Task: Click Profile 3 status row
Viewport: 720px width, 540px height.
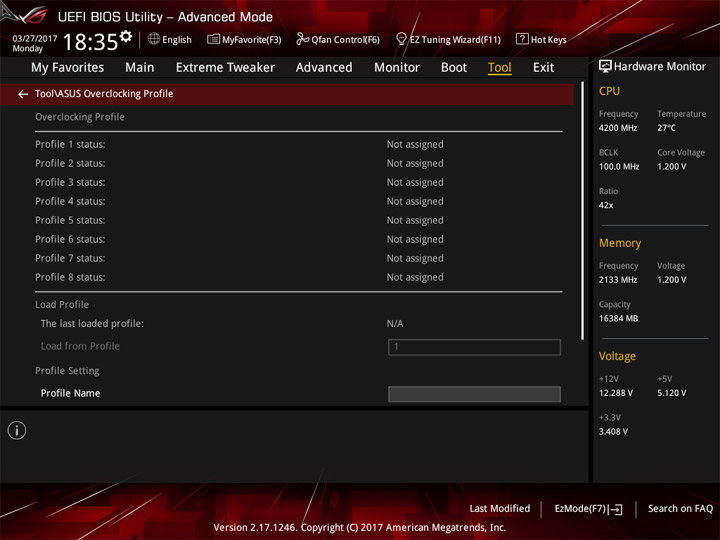Action: (x=298, y=182)
